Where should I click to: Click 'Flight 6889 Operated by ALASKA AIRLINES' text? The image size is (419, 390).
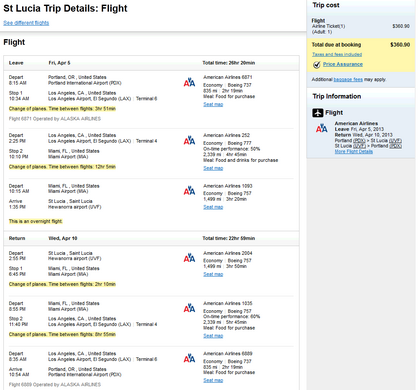point(55,384)
